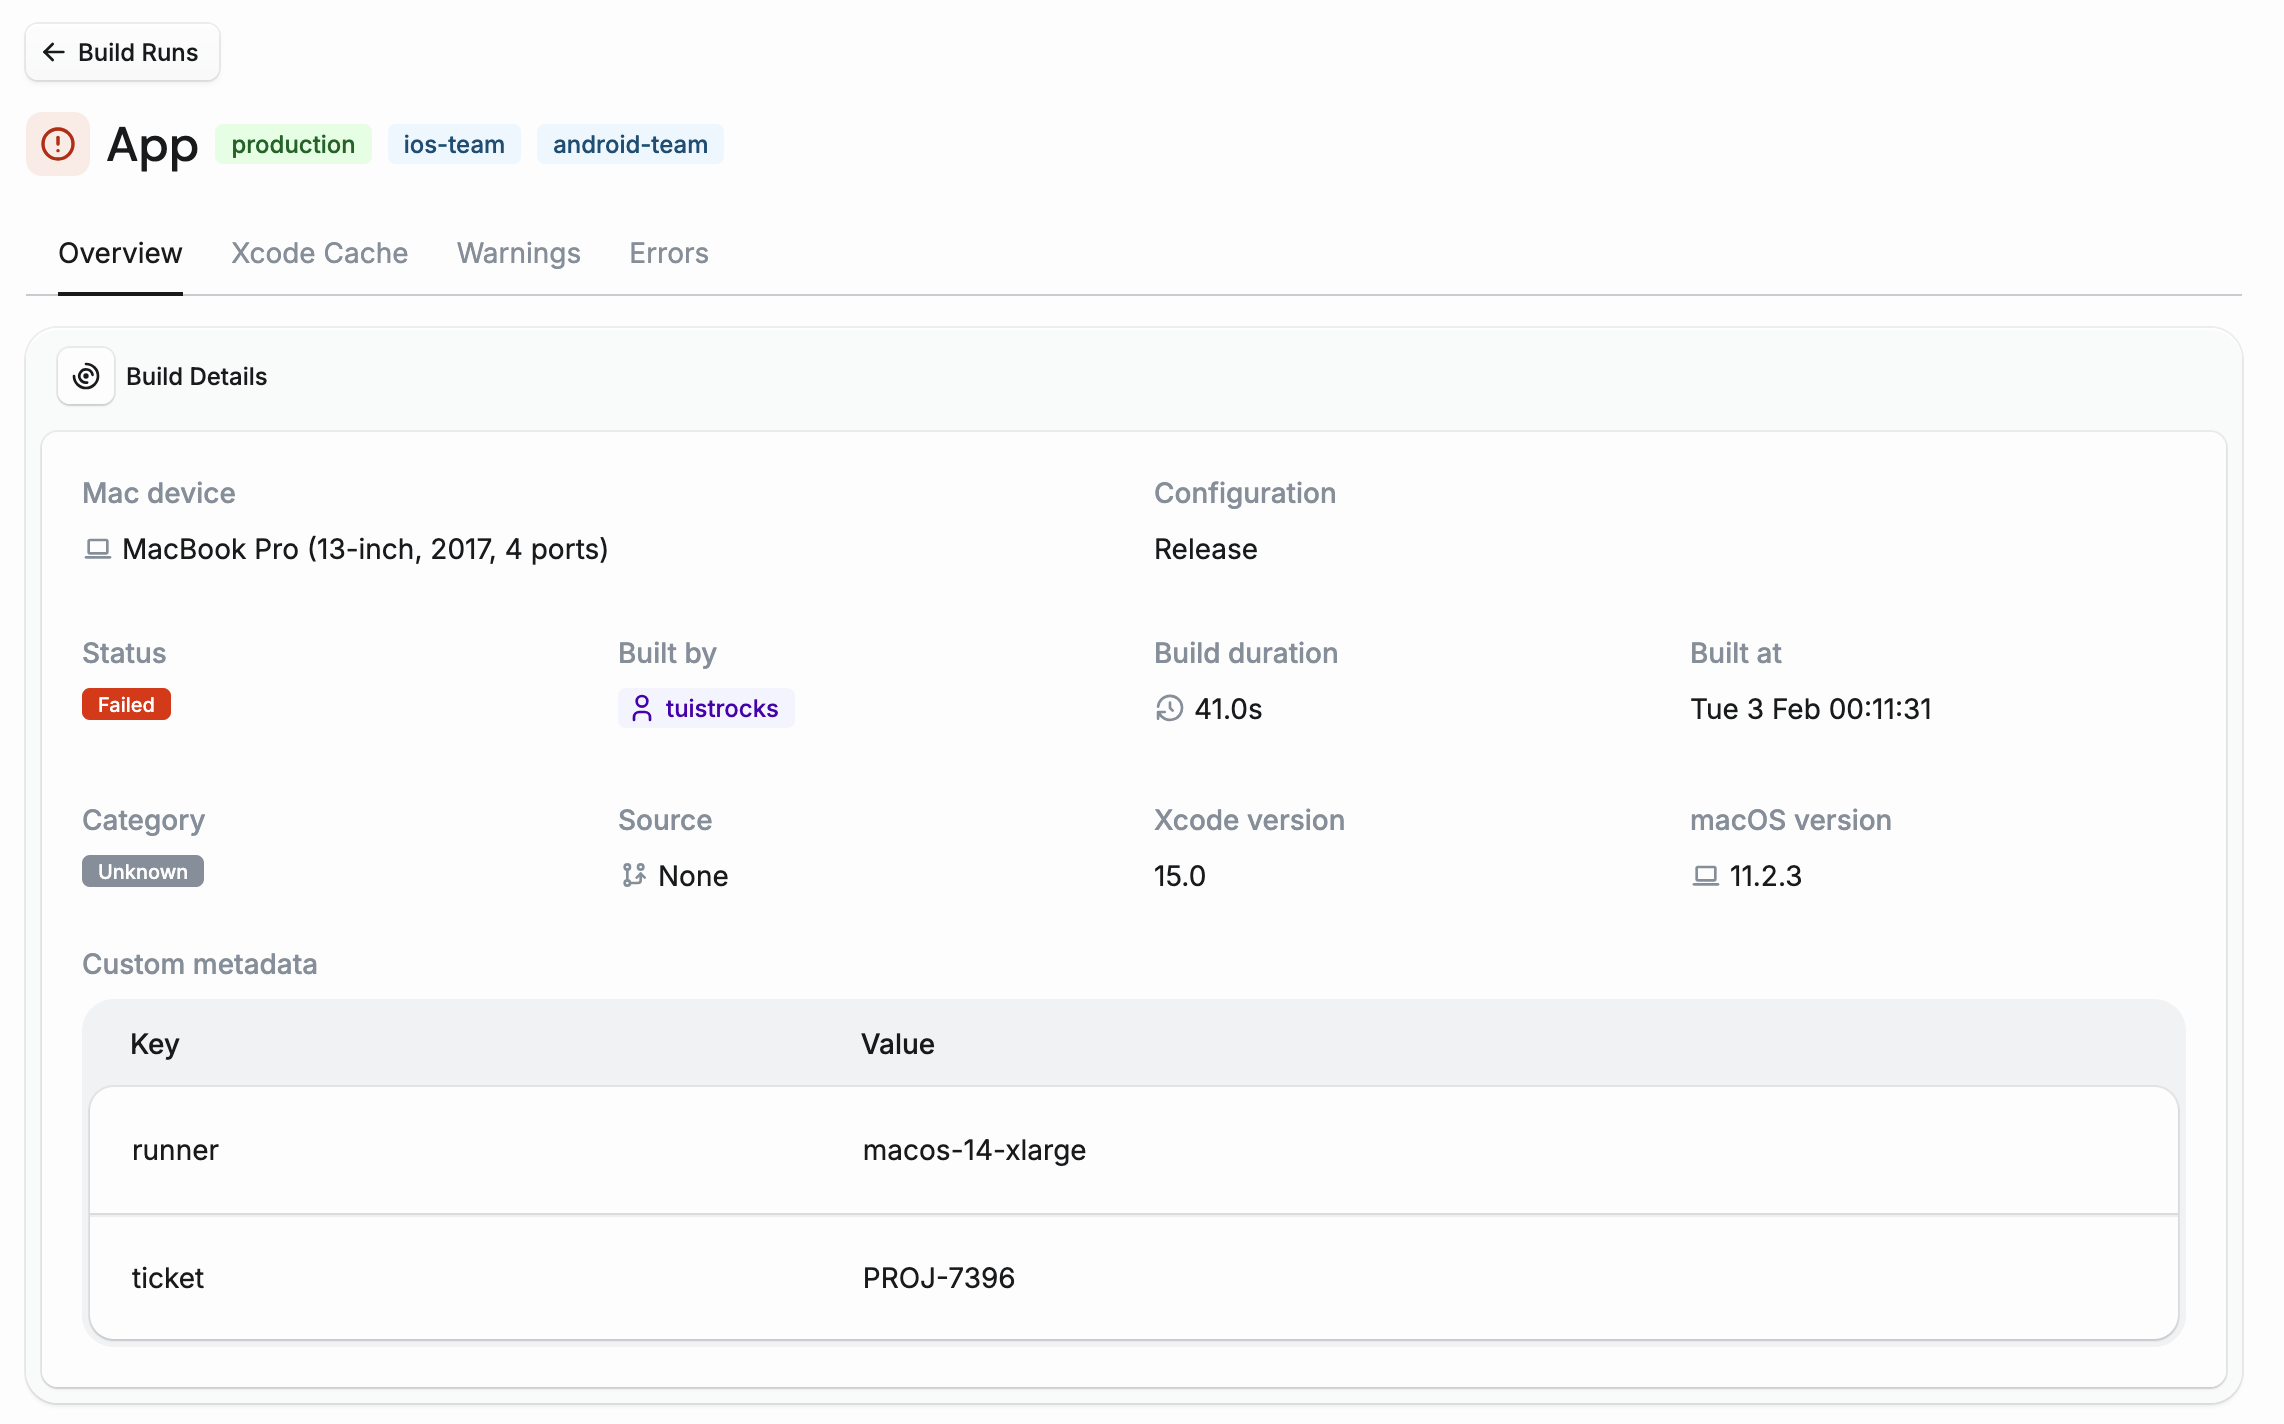Click the red error icon next to App
This screenshot has width=2284, height=1424.
pos(57,144)
